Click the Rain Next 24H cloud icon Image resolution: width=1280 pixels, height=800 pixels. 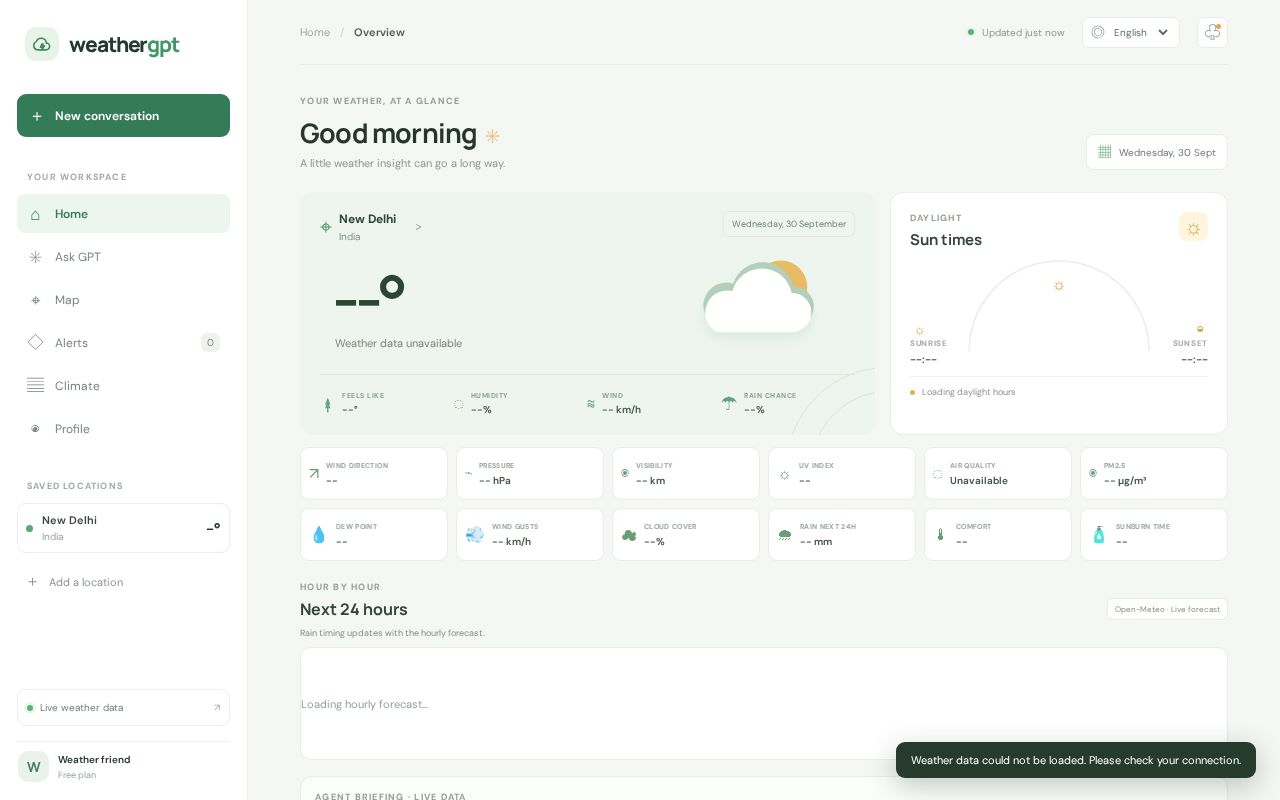pos(785,535)
